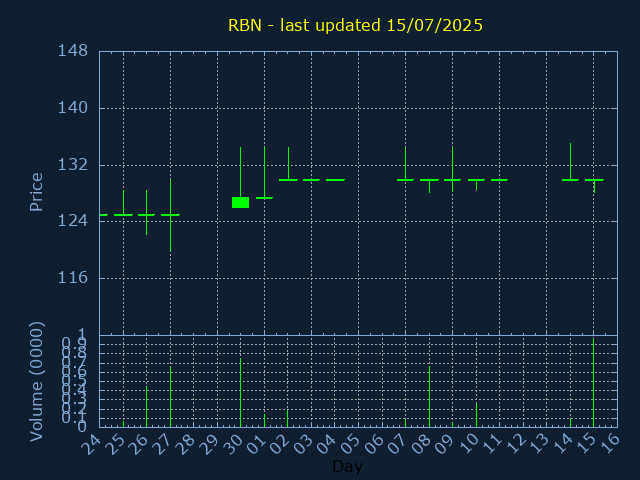Click the day 15 price candlestick

pyautogui.click(x=594, y=186)
